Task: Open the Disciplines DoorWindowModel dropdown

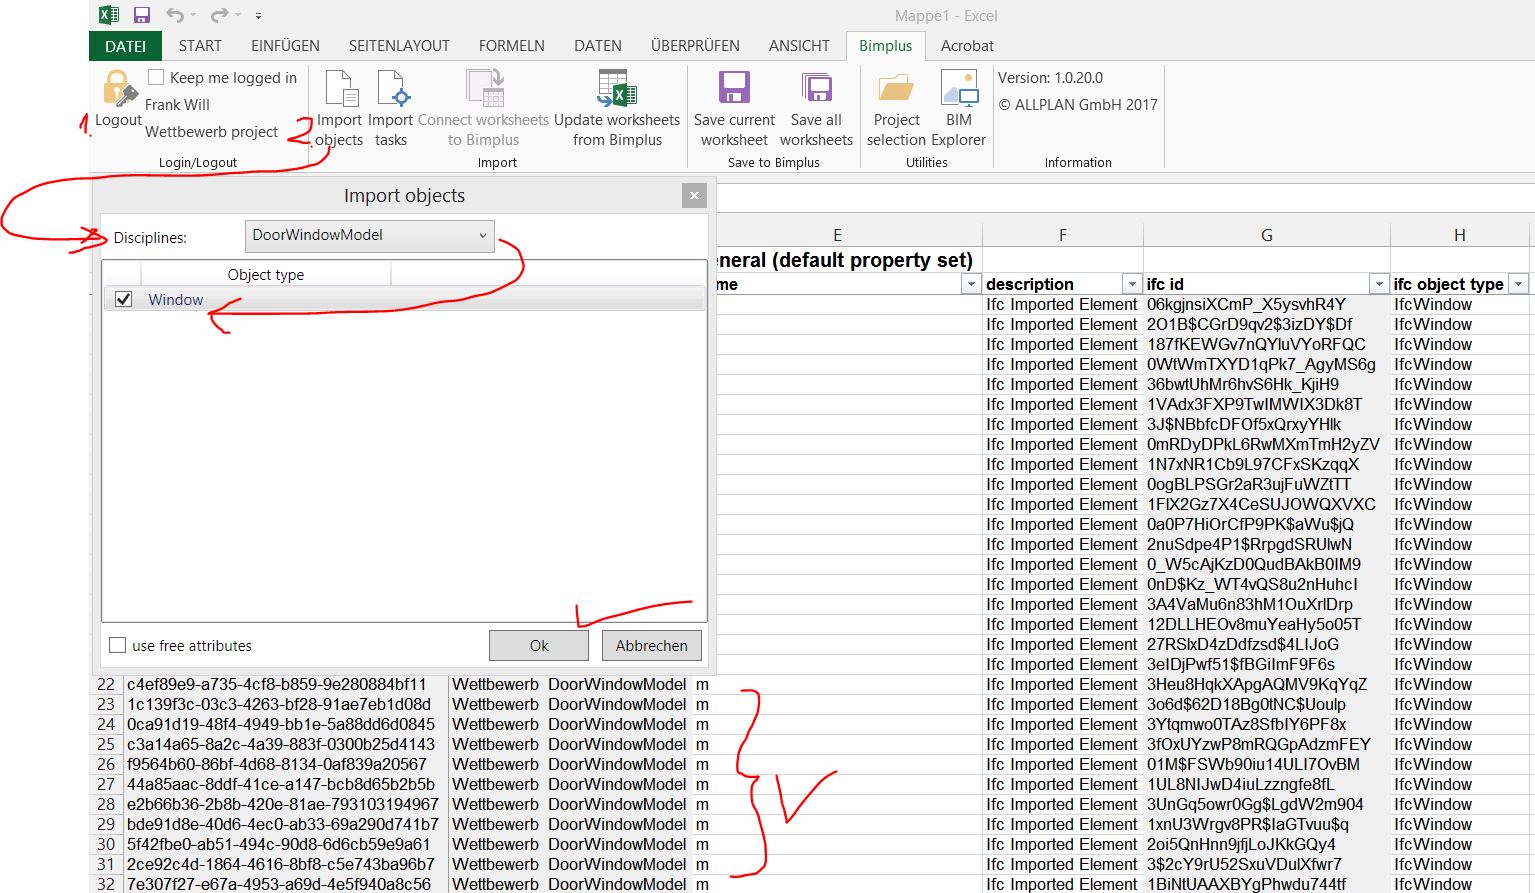Action: 369,236
